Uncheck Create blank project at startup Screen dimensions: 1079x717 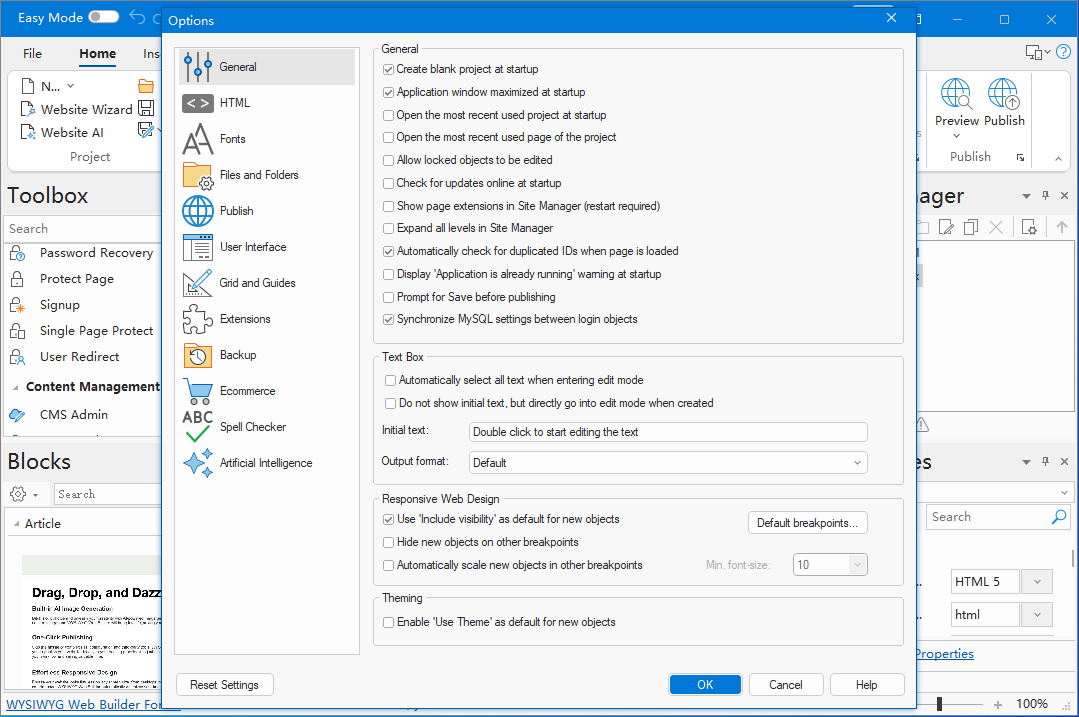pyautogui.click(x=389, y=69)
